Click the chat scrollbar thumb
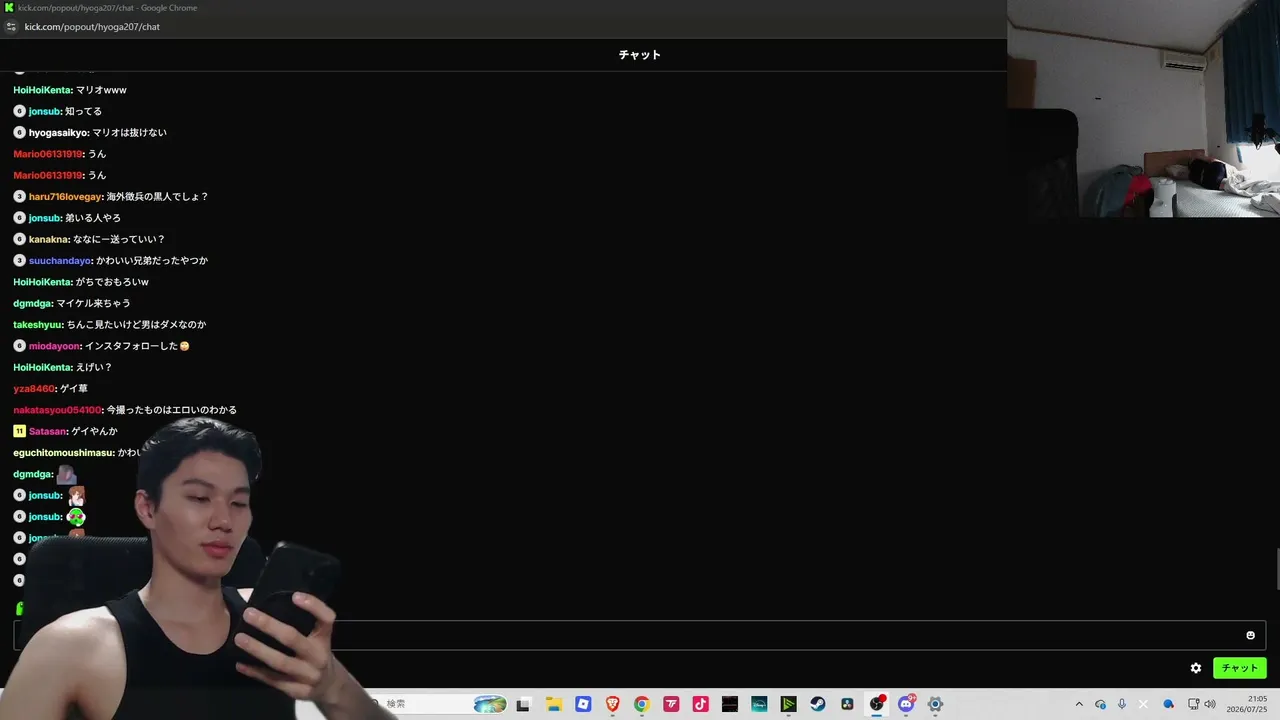The image size is (1280, 720). click(1276, 569)
